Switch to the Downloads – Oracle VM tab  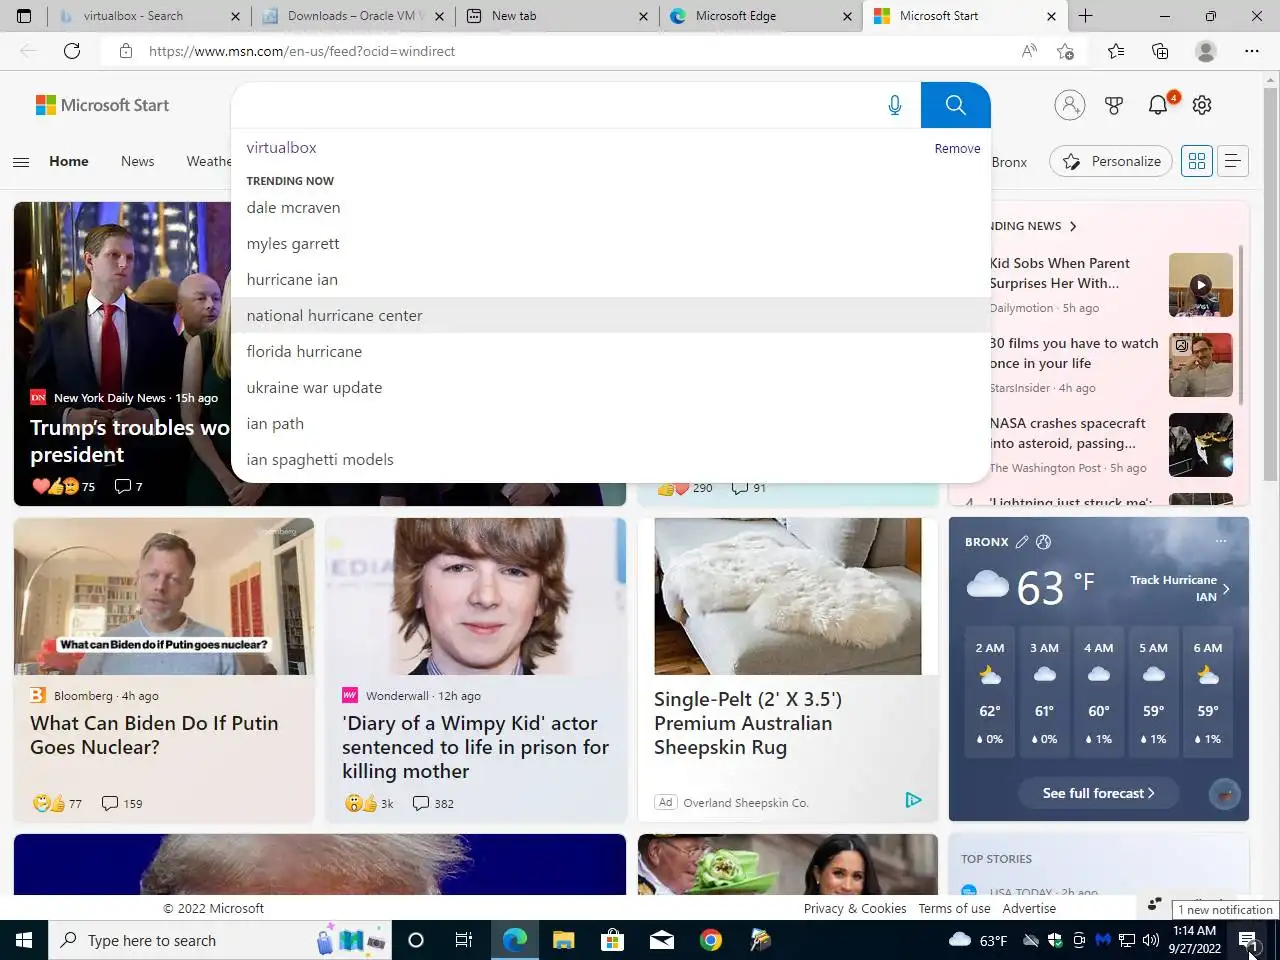click(352, 16)
